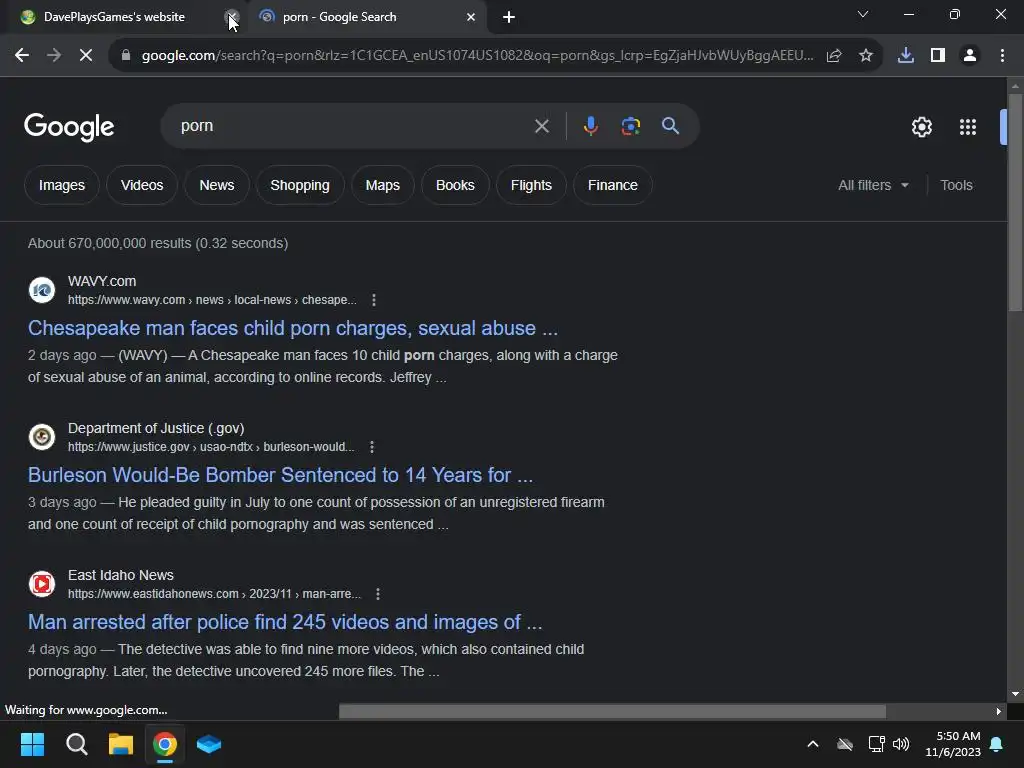1024x768 pixels.
Task: Open more options for Department of Justice result
Action: click(372, 447)
